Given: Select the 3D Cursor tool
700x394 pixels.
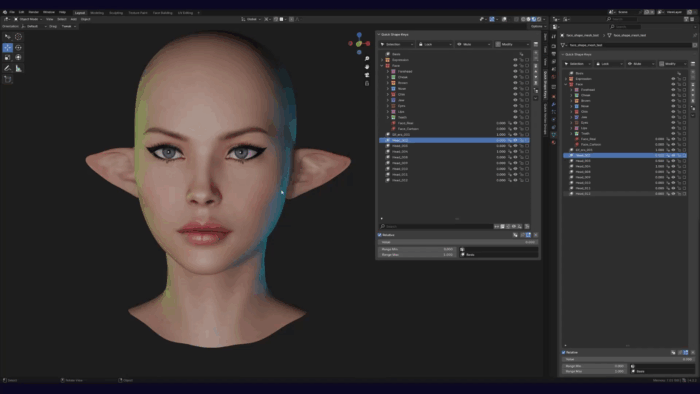Looking at the screenshot, I should (x=18, y=37).
